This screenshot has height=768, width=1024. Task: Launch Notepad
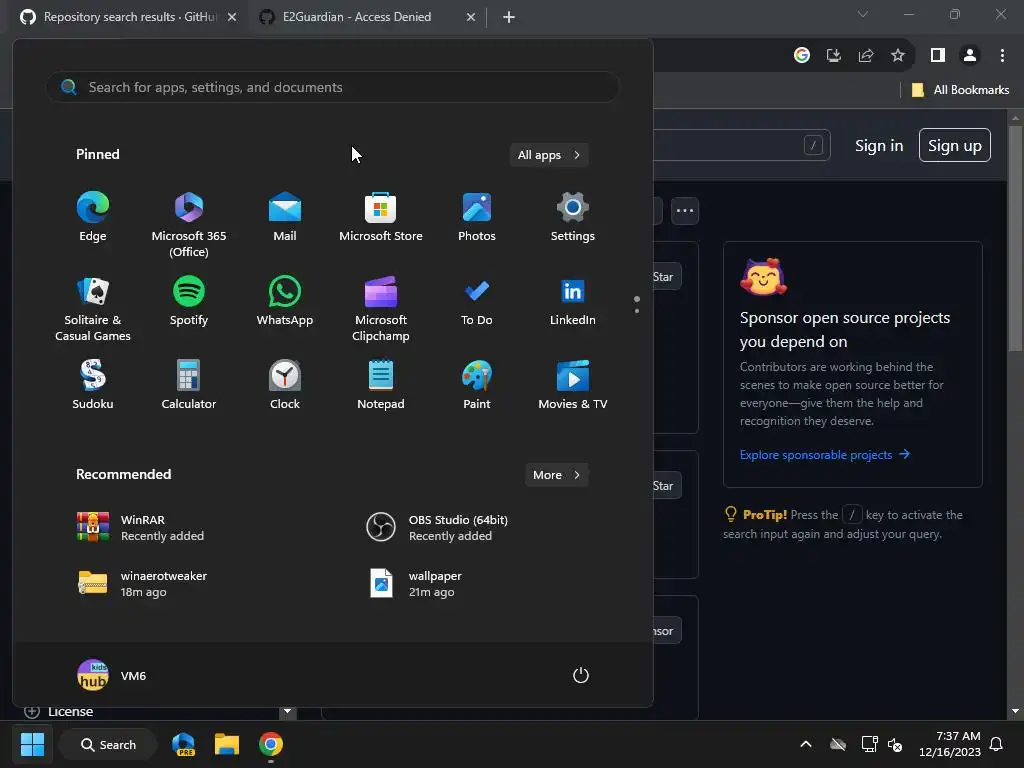(x=381, y=385)
